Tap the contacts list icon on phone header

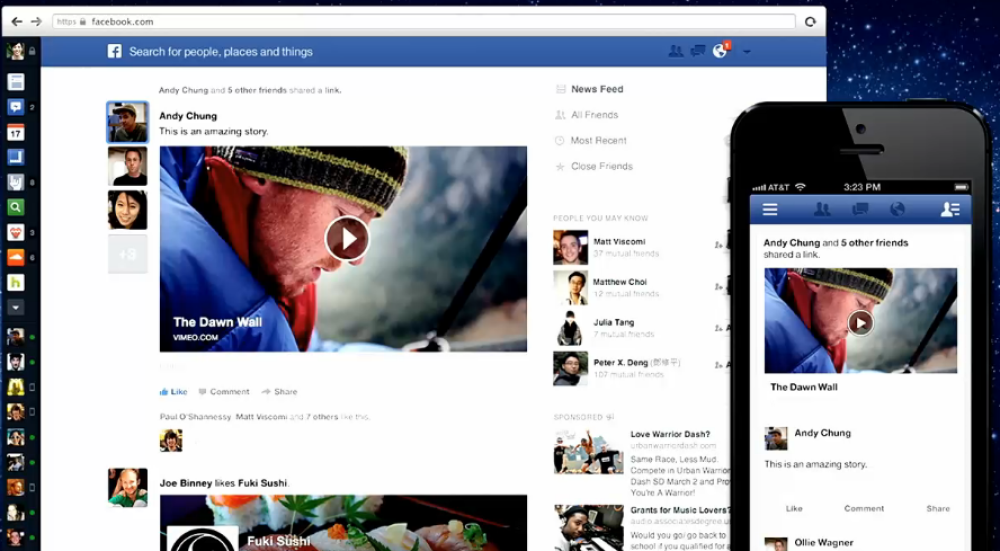(950, 209)
